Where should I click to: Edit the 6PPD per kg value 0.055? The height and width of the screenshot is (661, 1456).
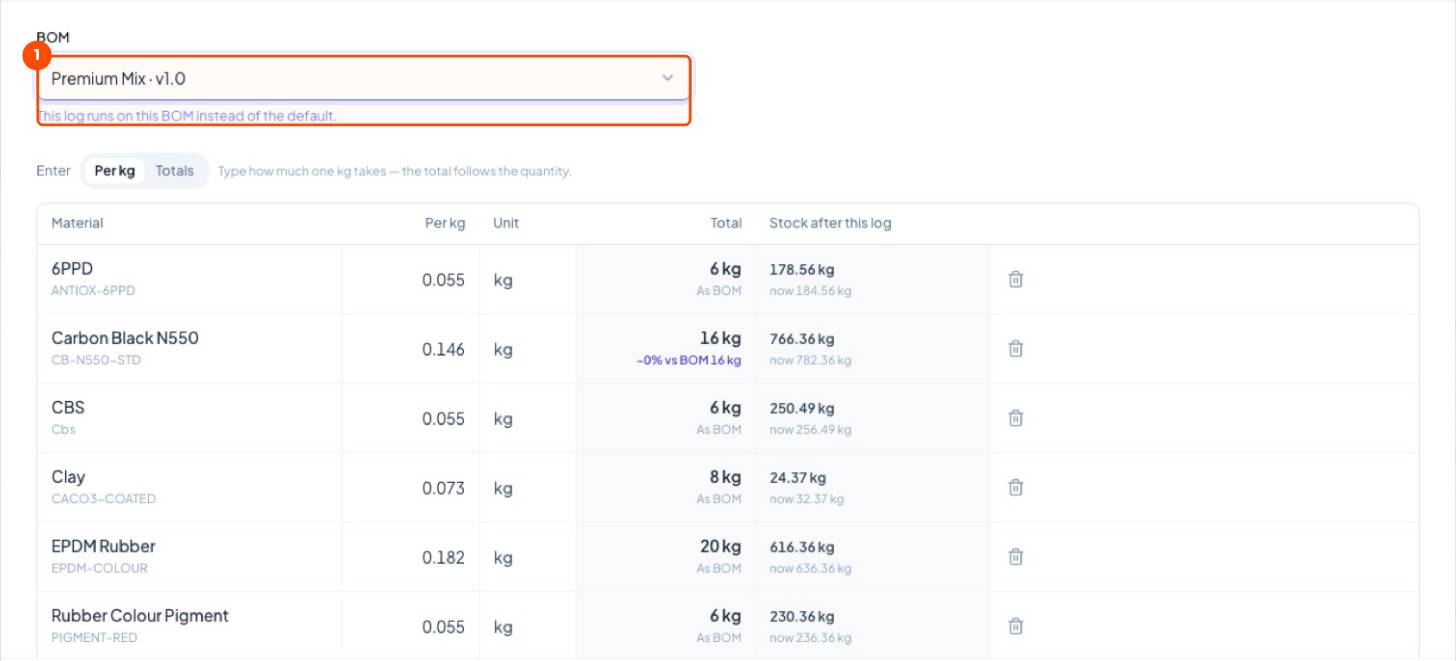410,280
